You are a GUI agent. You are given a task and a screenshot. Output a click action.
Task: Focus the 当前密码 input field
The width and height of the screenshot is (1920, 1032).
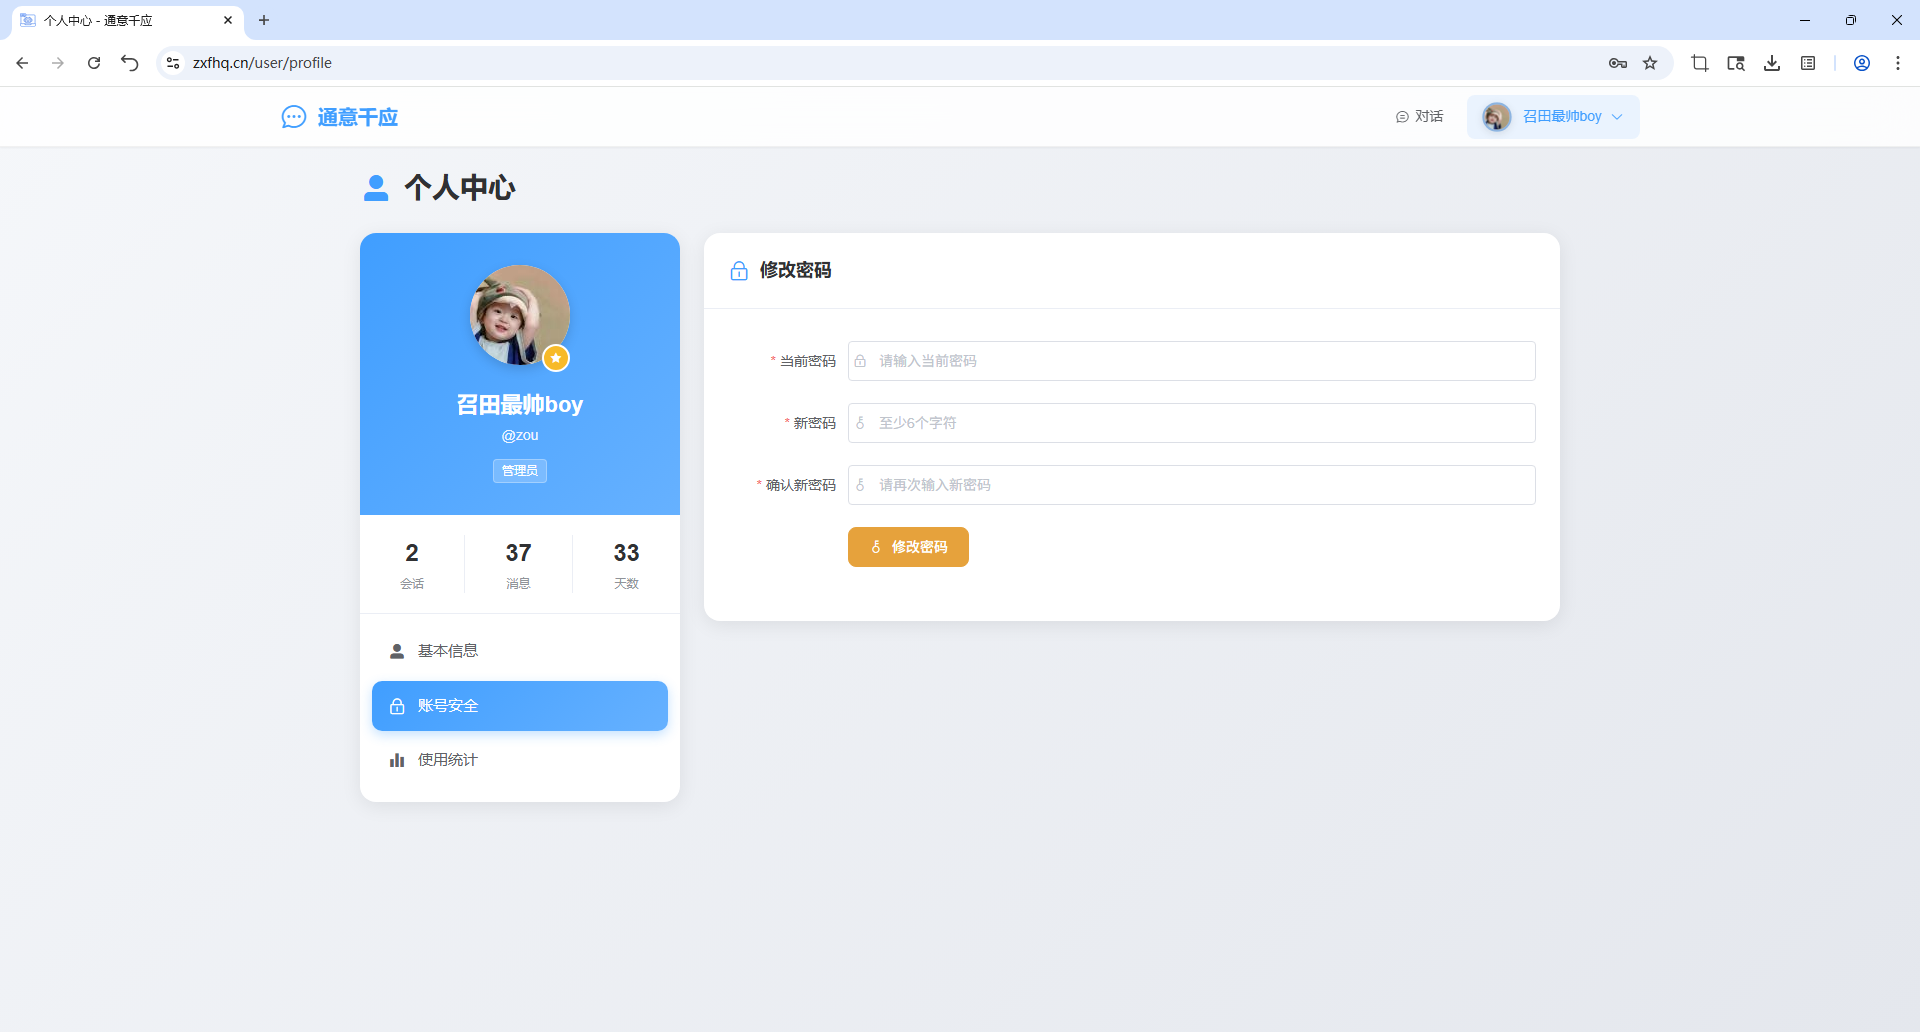(1192, 361)
